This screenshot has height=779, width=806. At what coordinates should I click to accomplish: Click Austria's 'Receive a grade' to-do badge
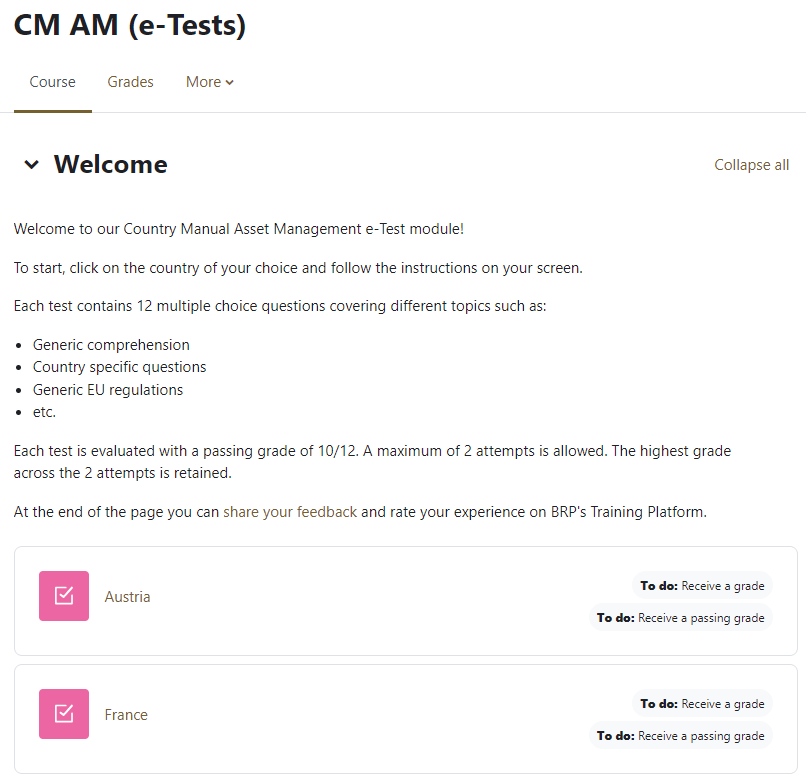pos(703,586)
